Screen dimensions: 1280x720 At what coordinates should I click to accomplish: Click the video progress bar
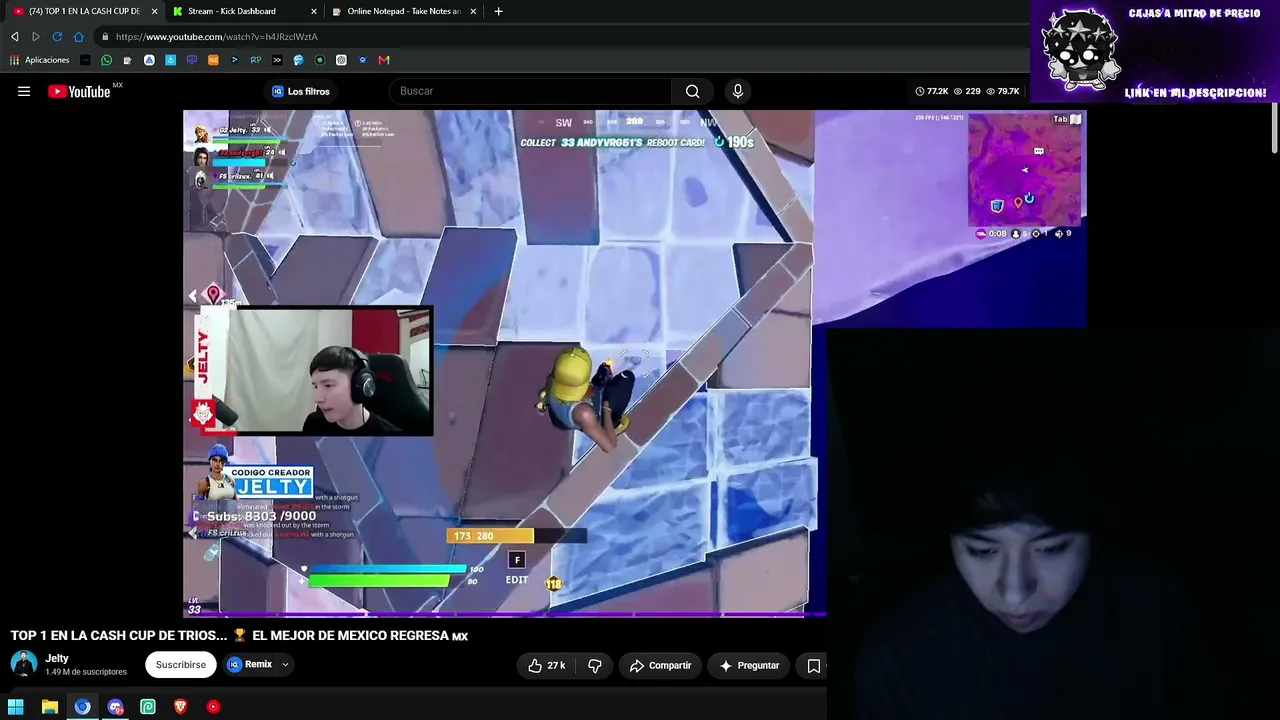pos(505,614)
